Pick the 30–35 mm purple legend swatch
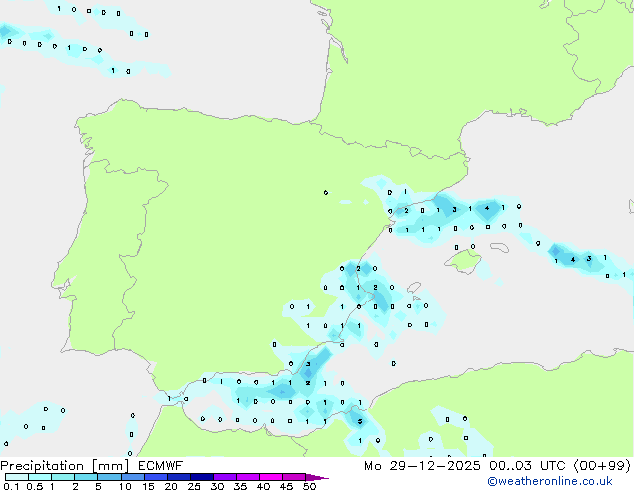The image size is (634, 490). [224, 477]
